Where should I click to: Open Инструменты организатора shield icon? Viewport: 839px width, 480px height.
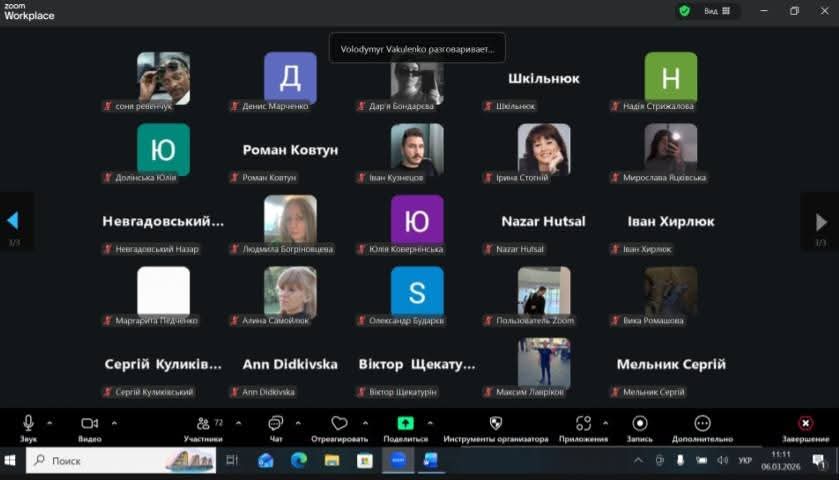495,424
